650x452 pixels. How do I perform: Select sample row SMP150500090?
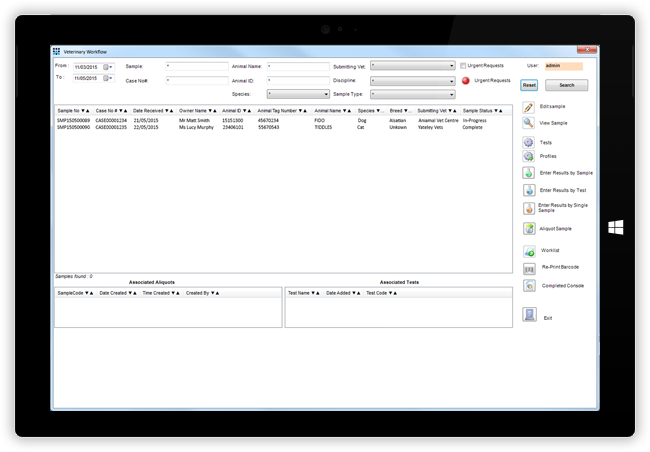[283, 127]
